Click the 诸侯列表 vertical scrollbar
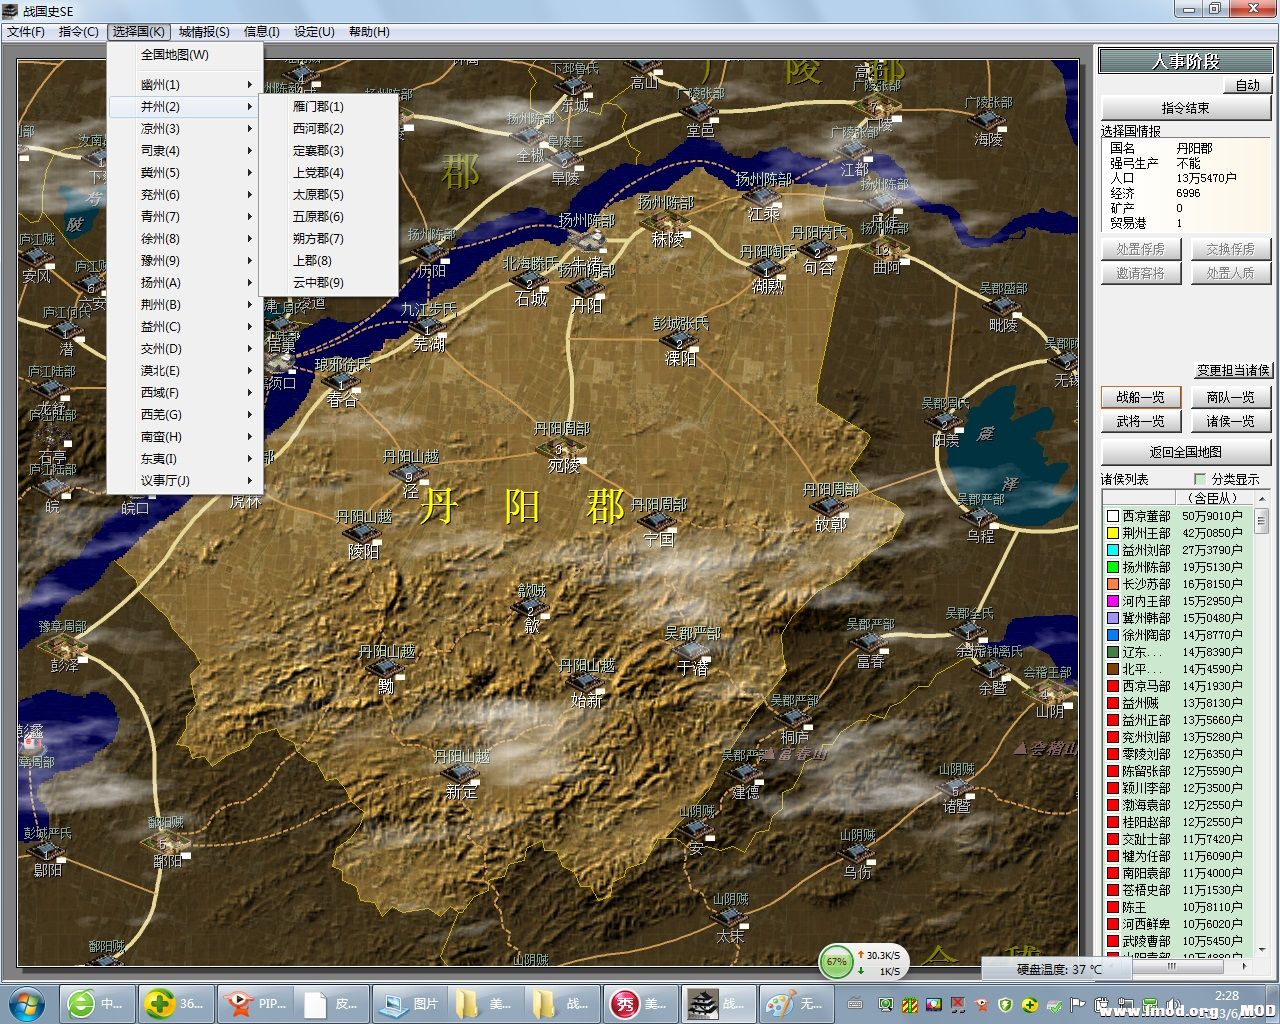The image size is (1280, 1024). tap(1261, 730)
